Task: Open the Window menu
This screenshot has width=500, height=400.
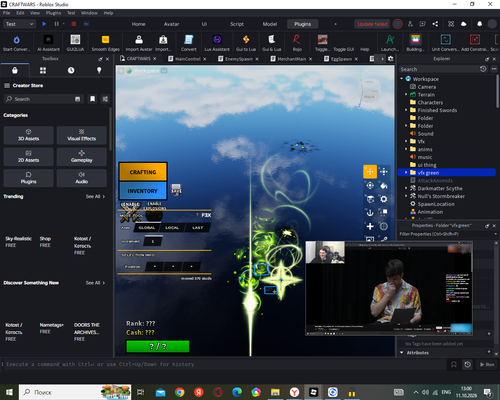Action: click(x=89, y=13)
